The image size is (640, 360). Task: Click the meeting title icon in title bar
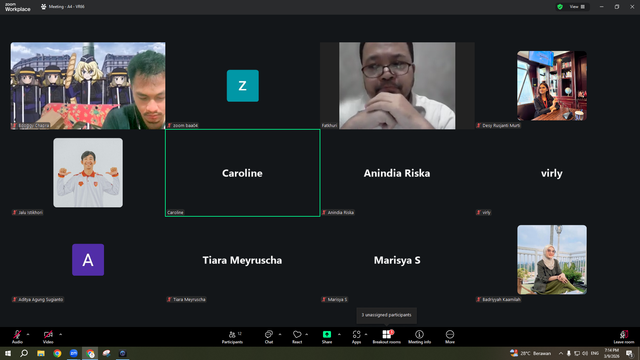(x=43, y=7)
